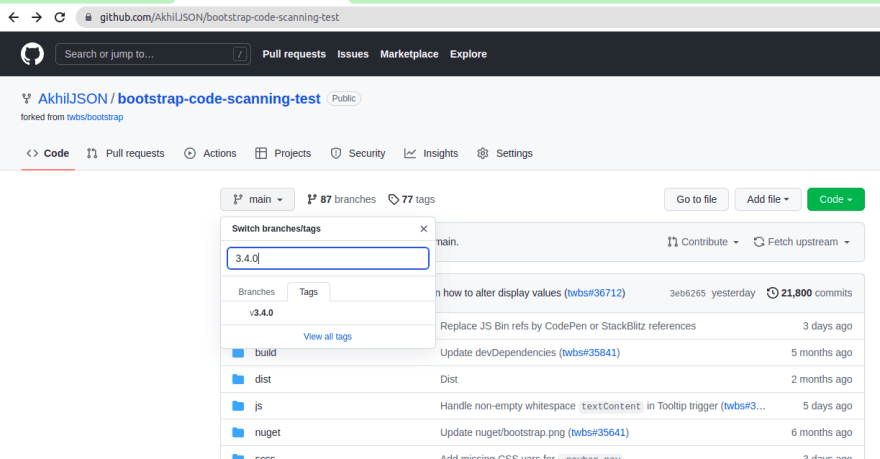Open the dist folder name
This screenshot has height=459, width=880.
[x=263, y=379]
